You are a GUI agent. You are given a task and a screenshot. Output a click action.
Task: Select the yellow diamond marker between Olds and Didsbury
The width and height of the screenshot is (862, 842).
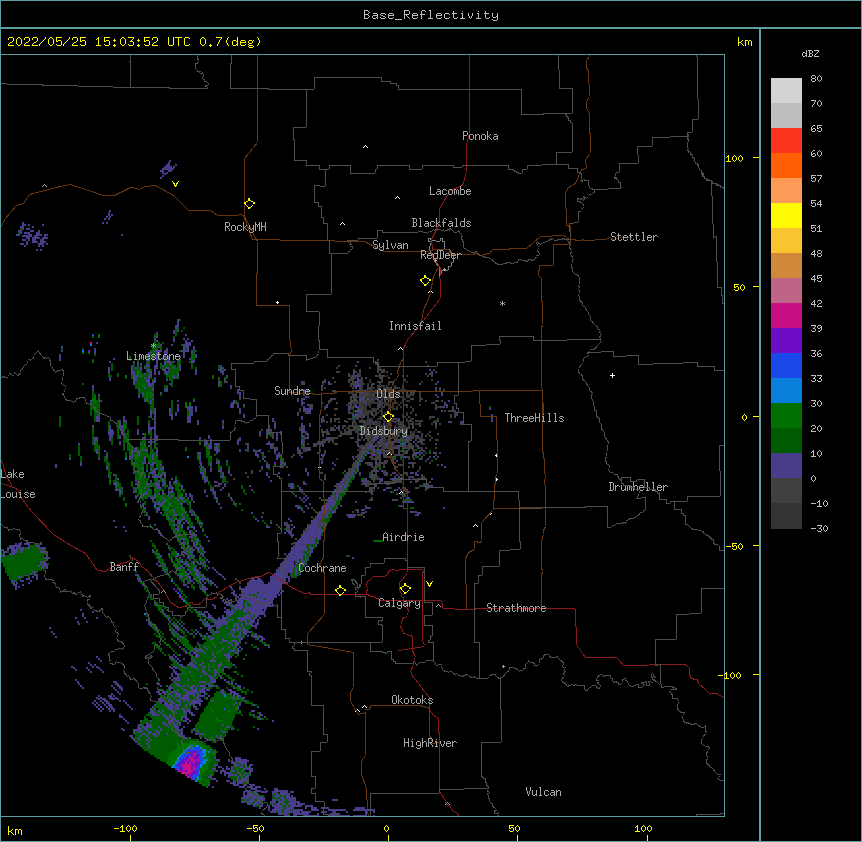(x=389, y=417)
